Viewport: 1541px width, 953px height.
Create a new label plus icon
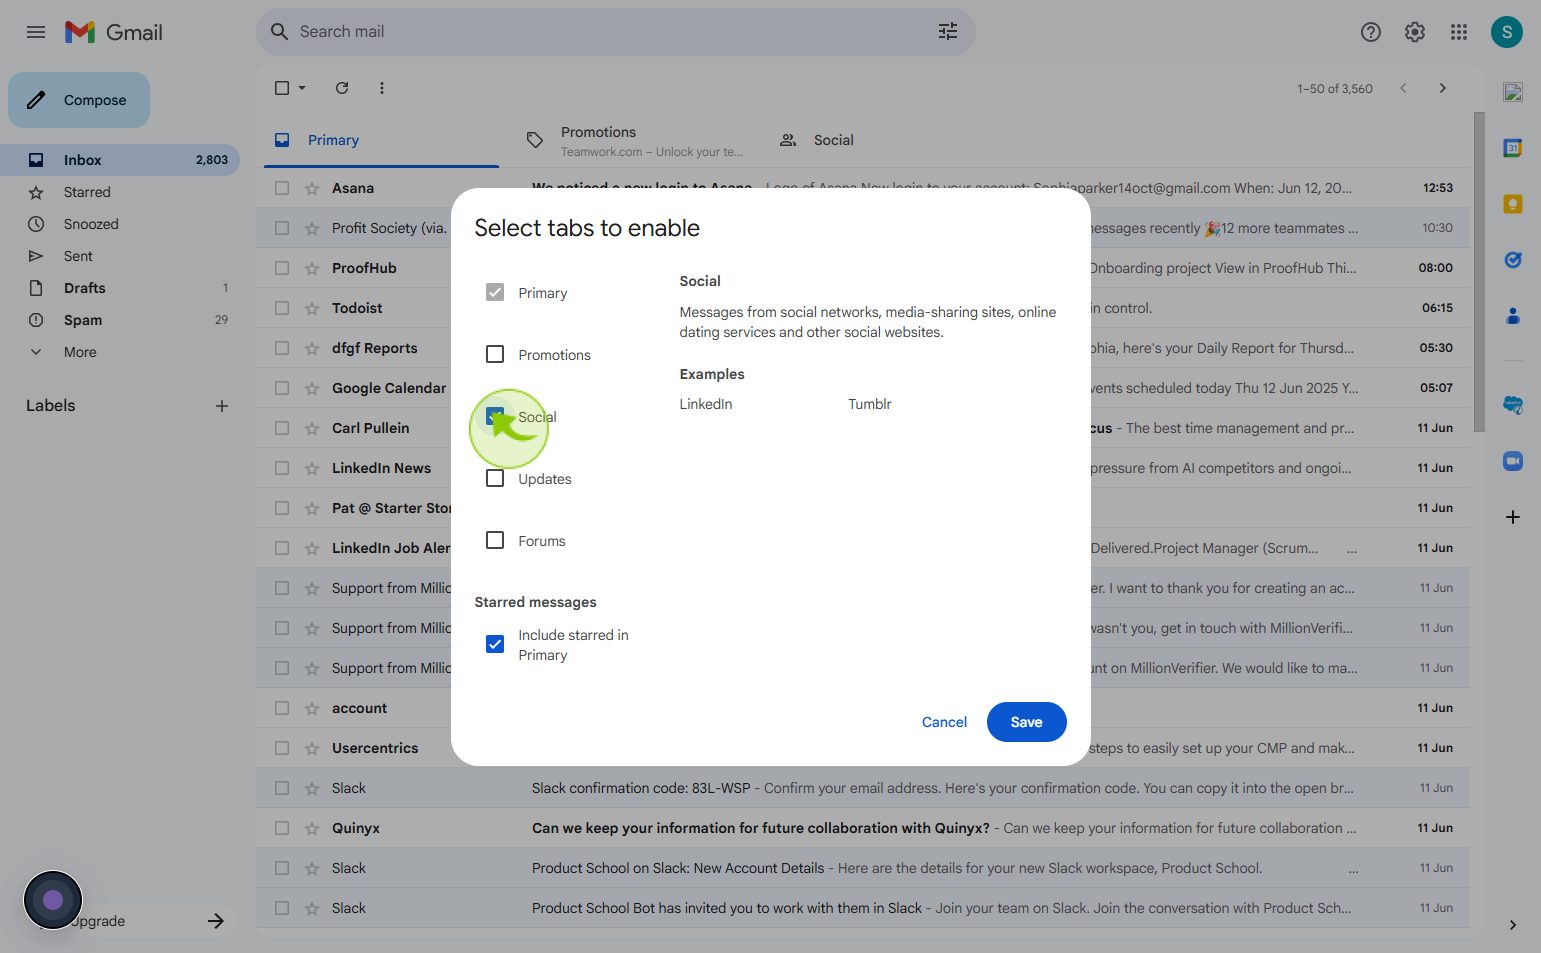point(222,406)
